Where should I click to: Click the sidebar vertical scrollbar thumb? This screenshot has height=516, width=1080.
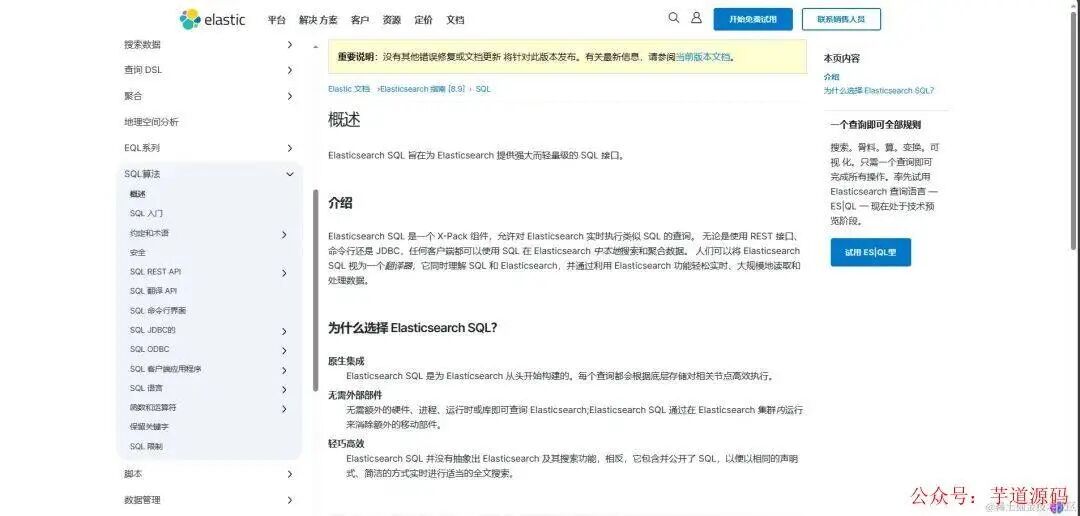[x=315, y=289]
